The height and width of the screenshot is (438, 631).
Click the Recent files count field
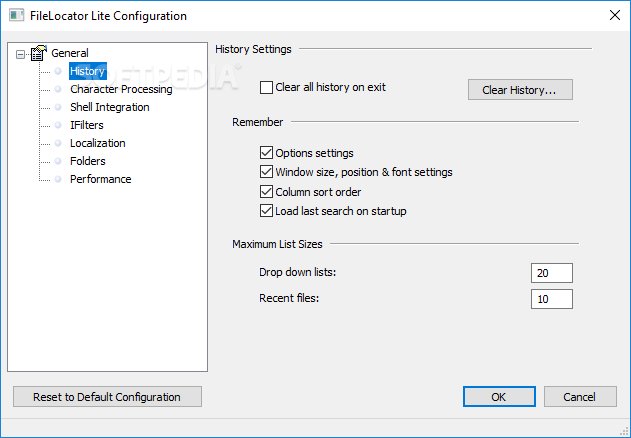tap(552, 299)
